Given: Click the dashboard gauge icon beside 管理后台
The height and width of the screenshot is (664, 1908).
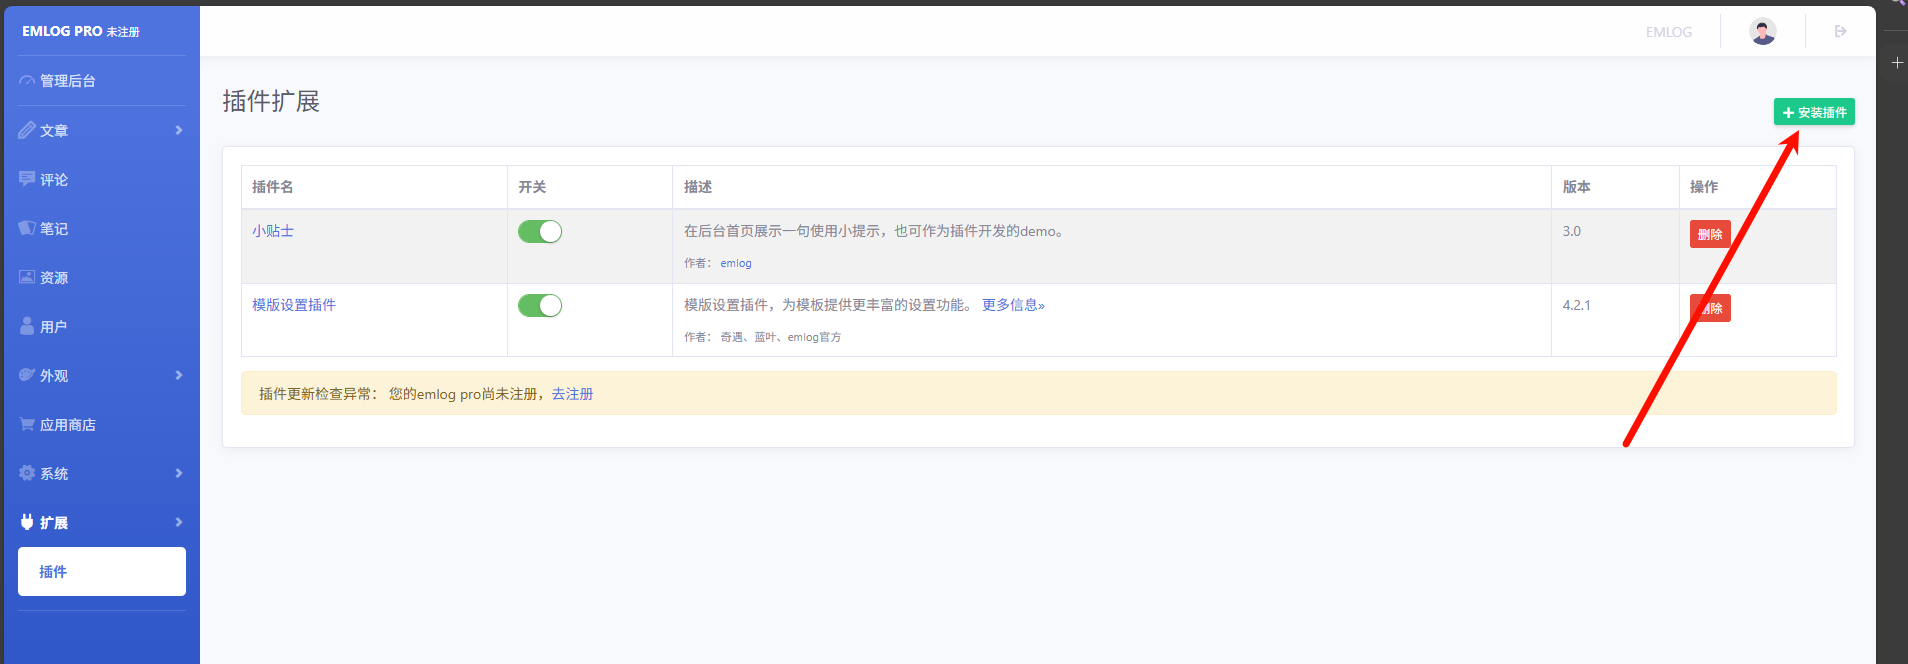Looking at the screenshot, I should (27, 81).
